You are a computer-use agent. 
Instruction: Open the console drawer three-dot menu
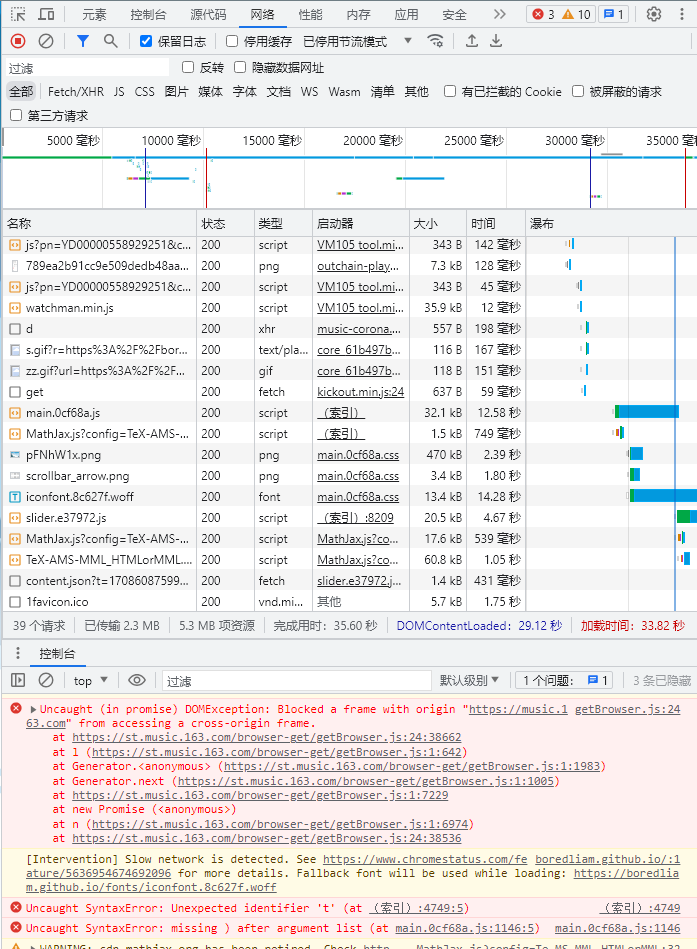coord(18,653)
